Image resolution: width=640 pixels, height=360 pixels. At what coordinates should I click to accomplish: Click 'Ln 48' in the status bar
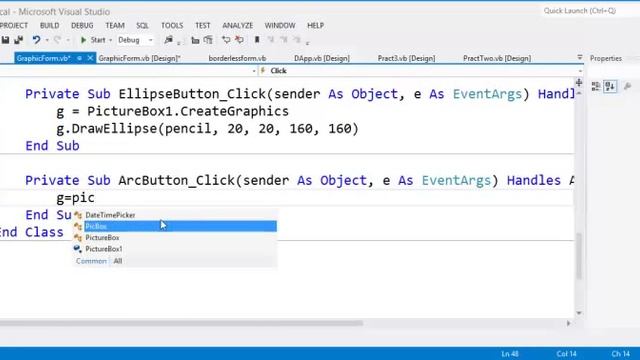coord(510,354)
